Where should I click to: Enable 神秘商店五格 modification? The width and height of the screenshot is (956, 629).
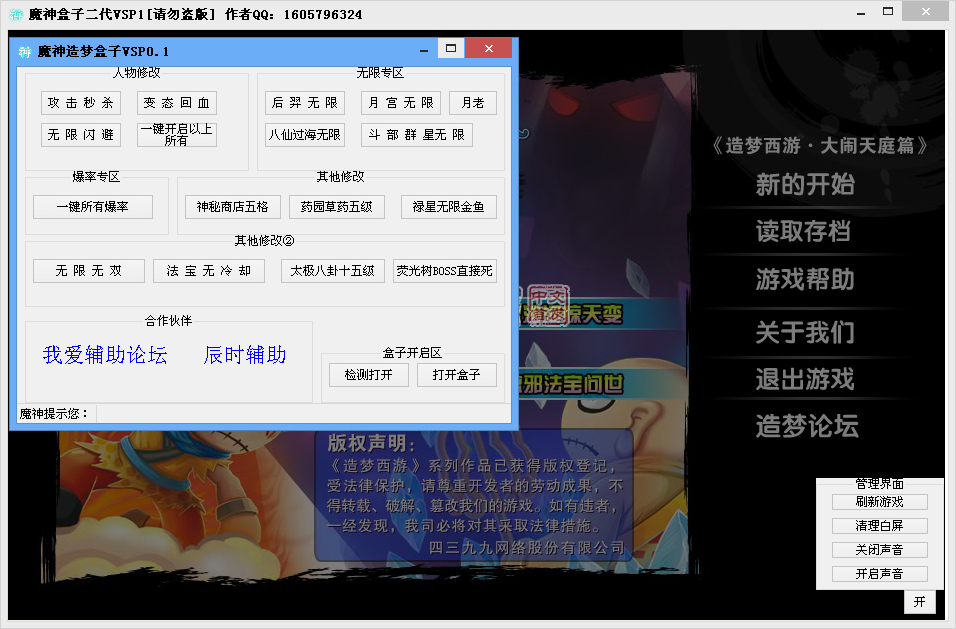(232, 207)
